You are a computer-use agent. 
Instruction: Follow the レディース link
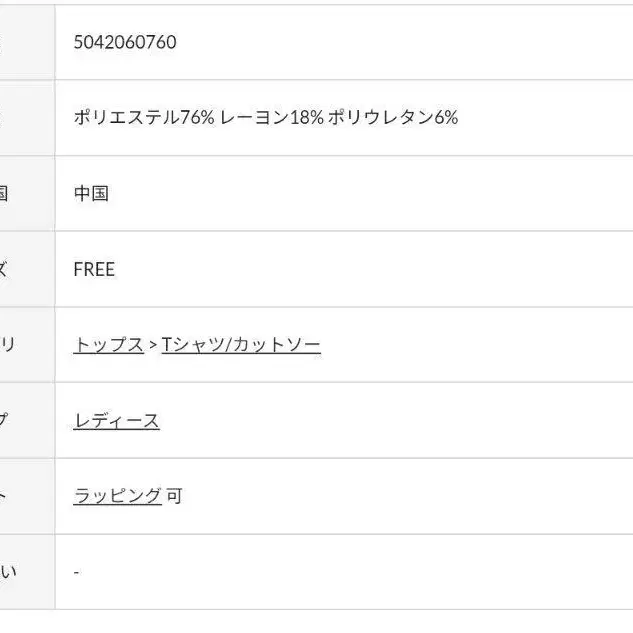pos(117,421)
